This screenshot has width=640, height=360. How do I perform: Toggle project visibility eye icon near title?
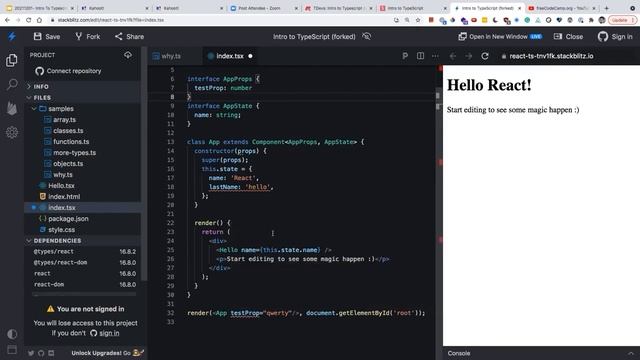coord(366,36)
